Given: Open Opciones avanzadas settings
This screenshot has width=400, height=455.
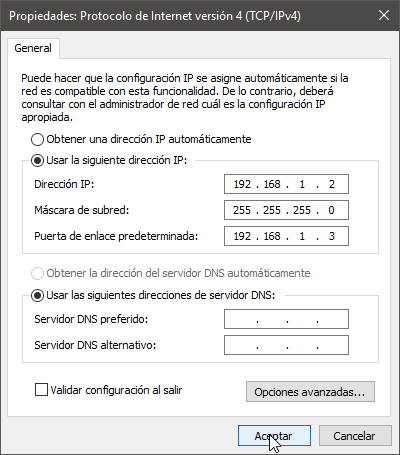Looking at the screenshot, I should 310,392.
